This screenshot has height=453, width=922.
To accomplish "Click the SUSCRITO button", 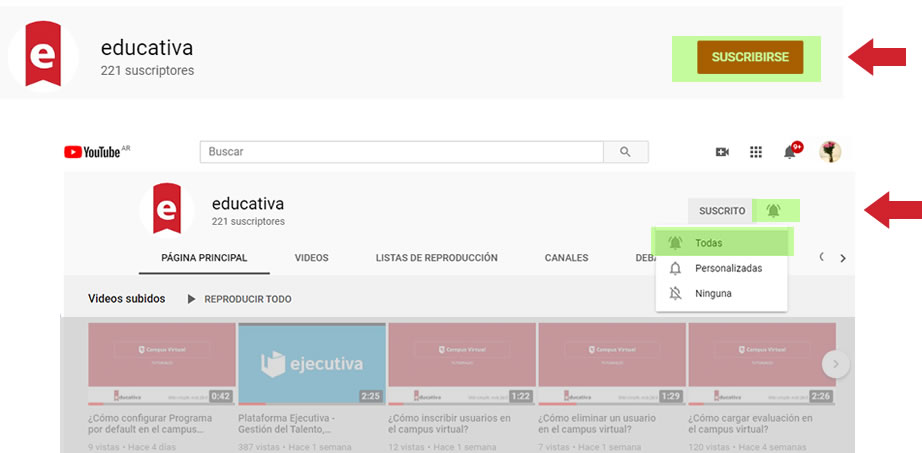I will pyautogui.click(x=721, y=211).
